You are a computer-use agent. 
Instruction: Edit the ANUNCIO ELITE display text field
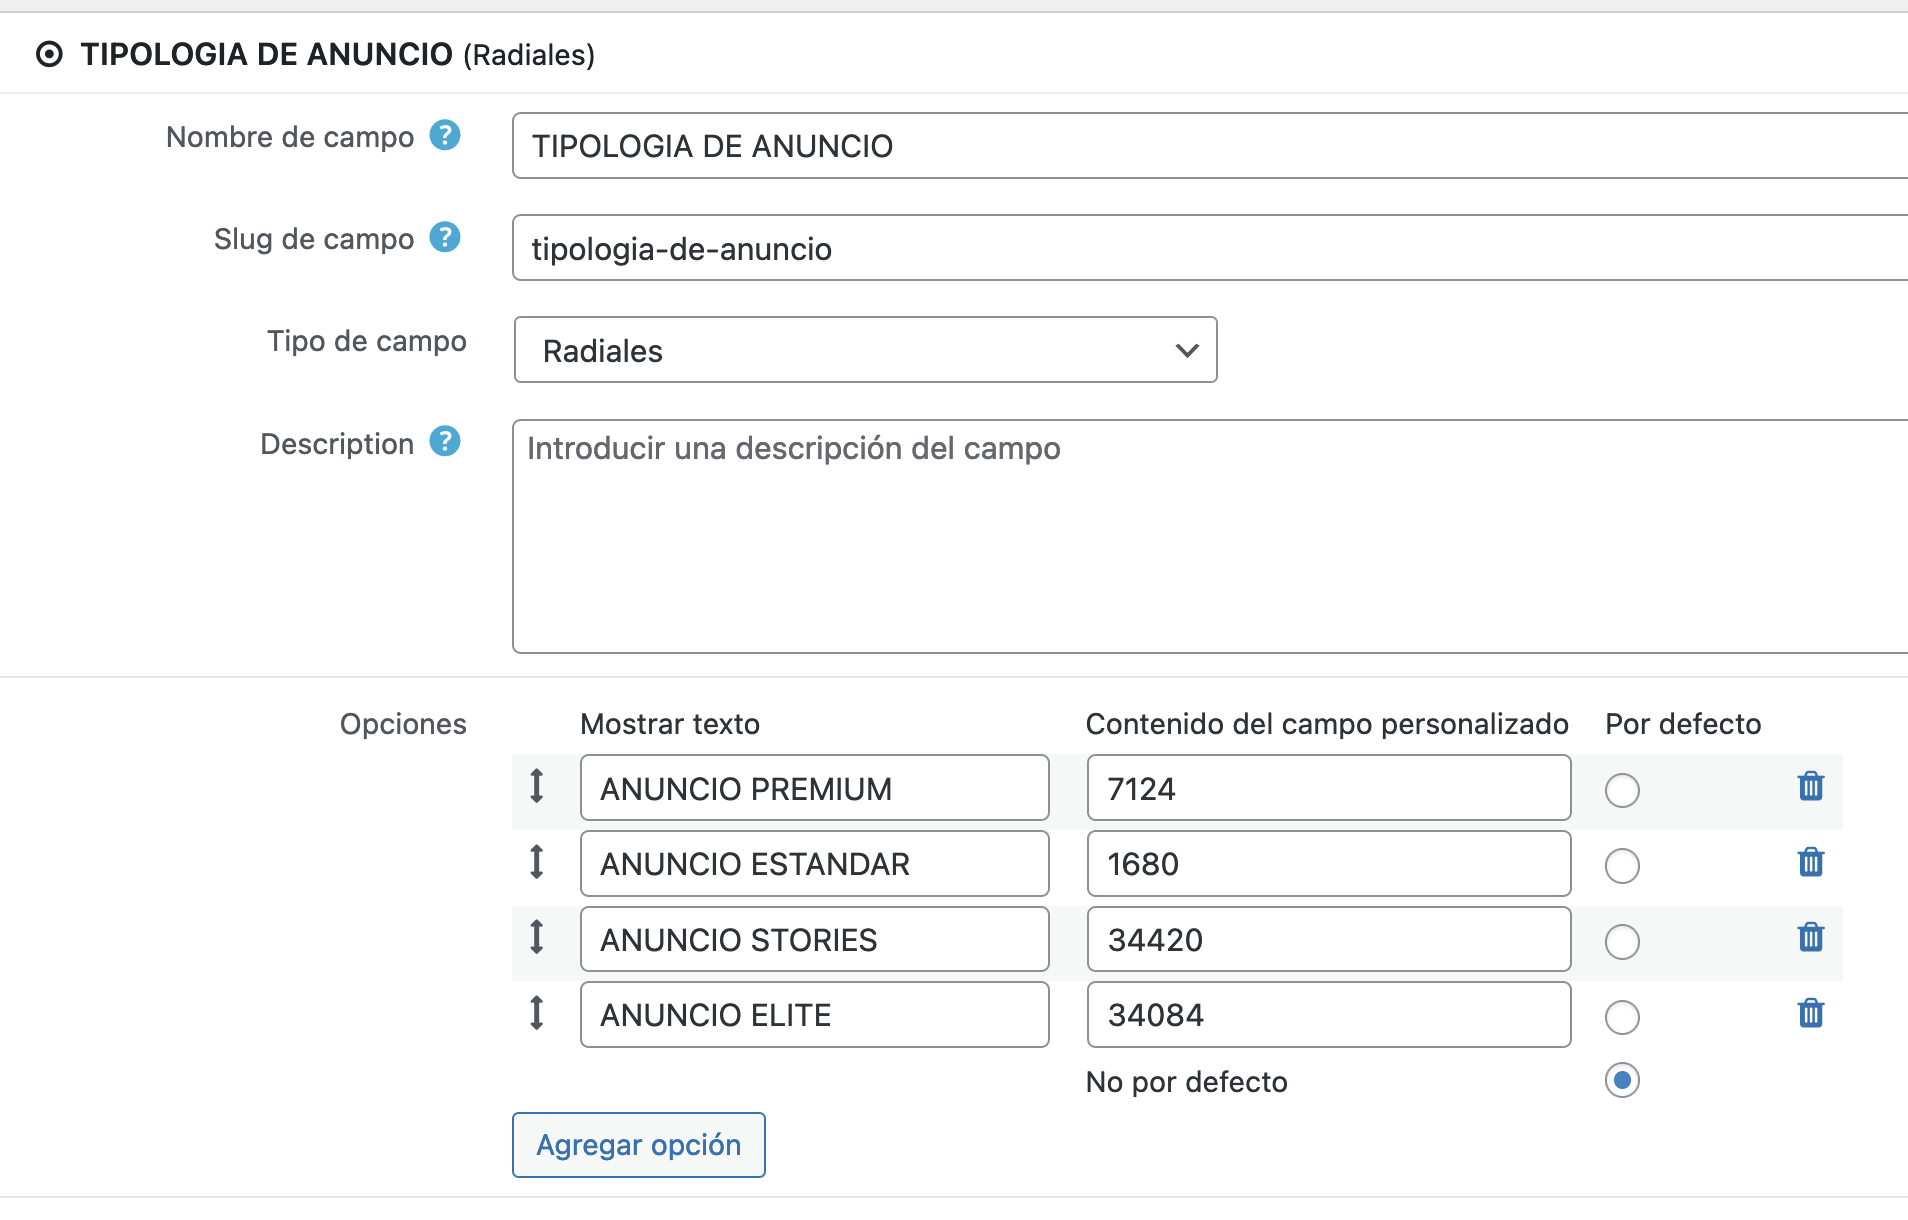[814, 1015]
